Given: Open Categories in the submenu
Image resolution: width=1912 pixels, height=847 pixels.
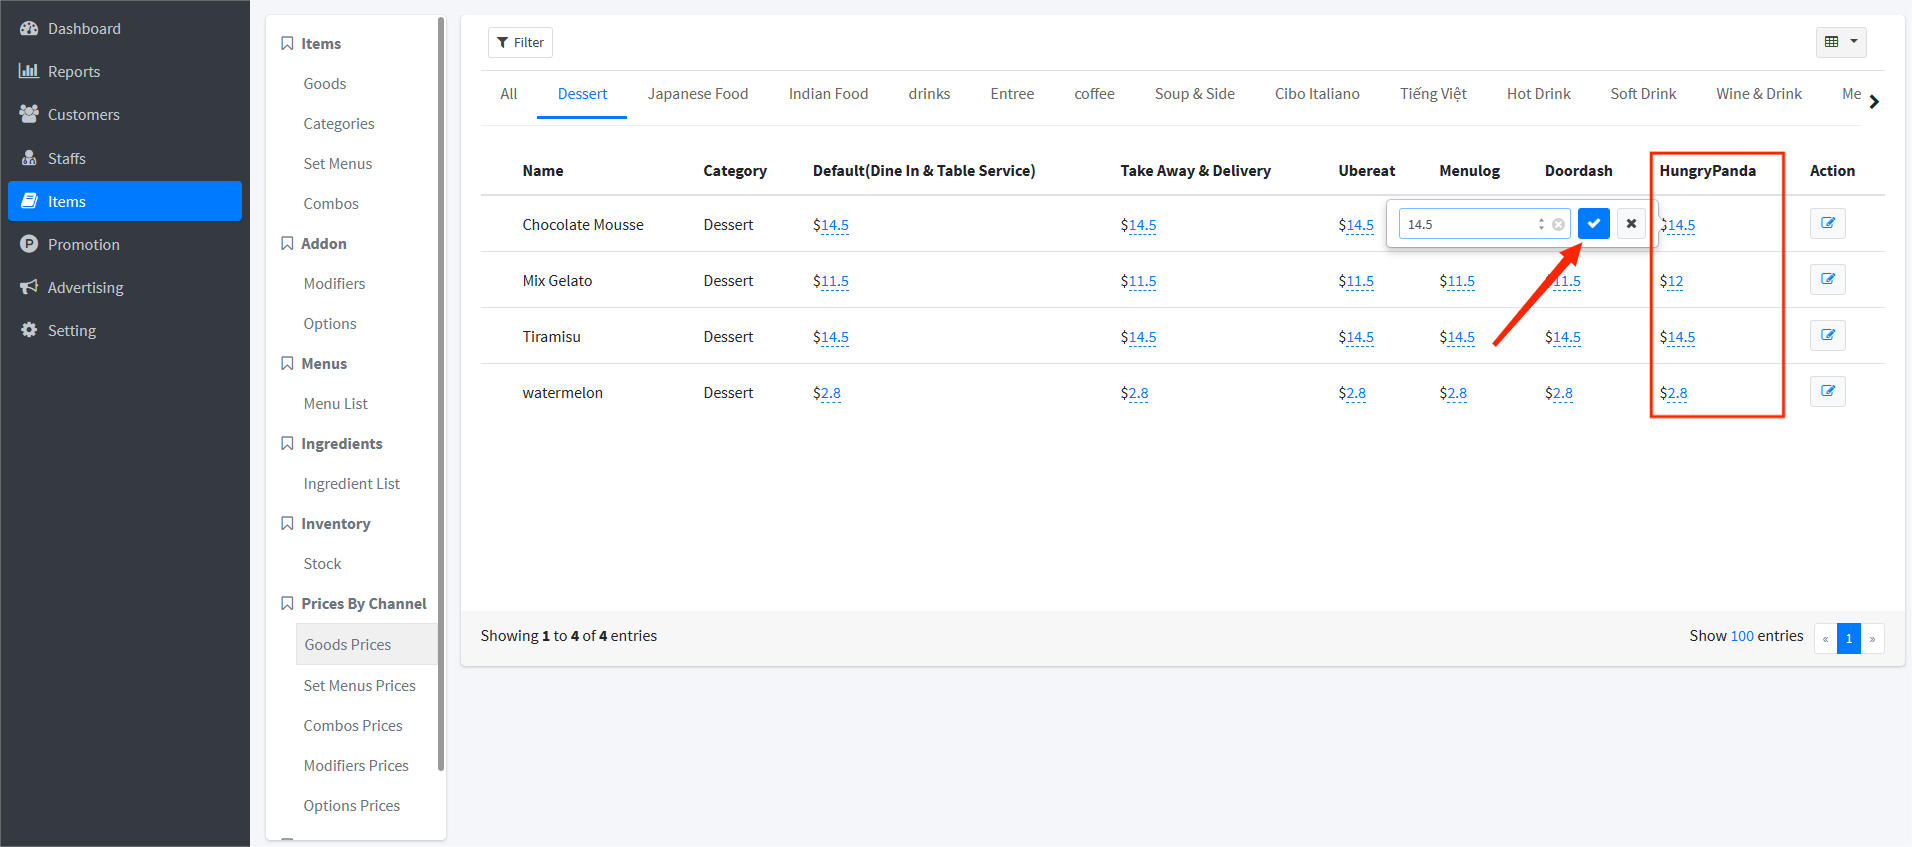Looking at the screenshot, I should click(339, 124).
